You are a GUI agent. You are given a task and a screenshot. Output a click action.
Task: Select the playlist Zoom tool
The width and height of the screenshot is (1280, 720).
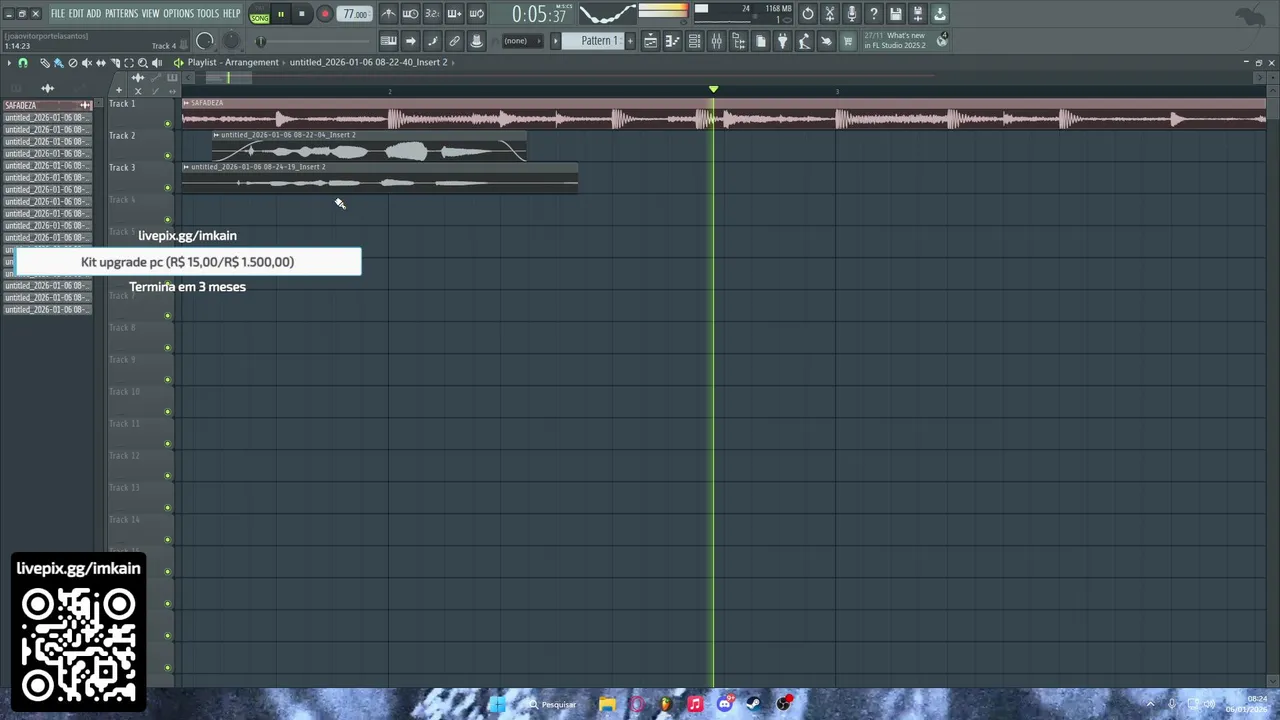tap(143, 63)
